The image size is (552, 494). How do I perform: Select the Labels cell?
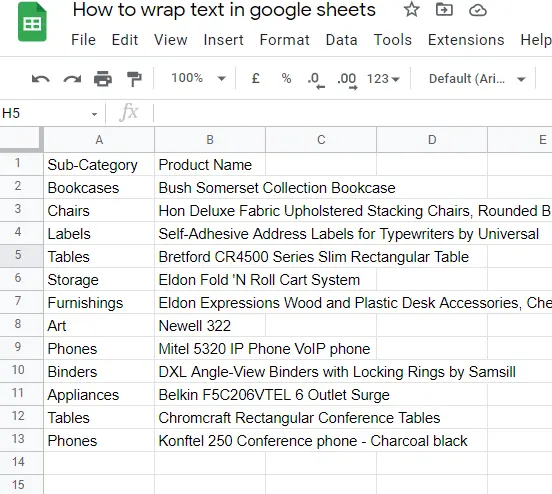[99, 233]
